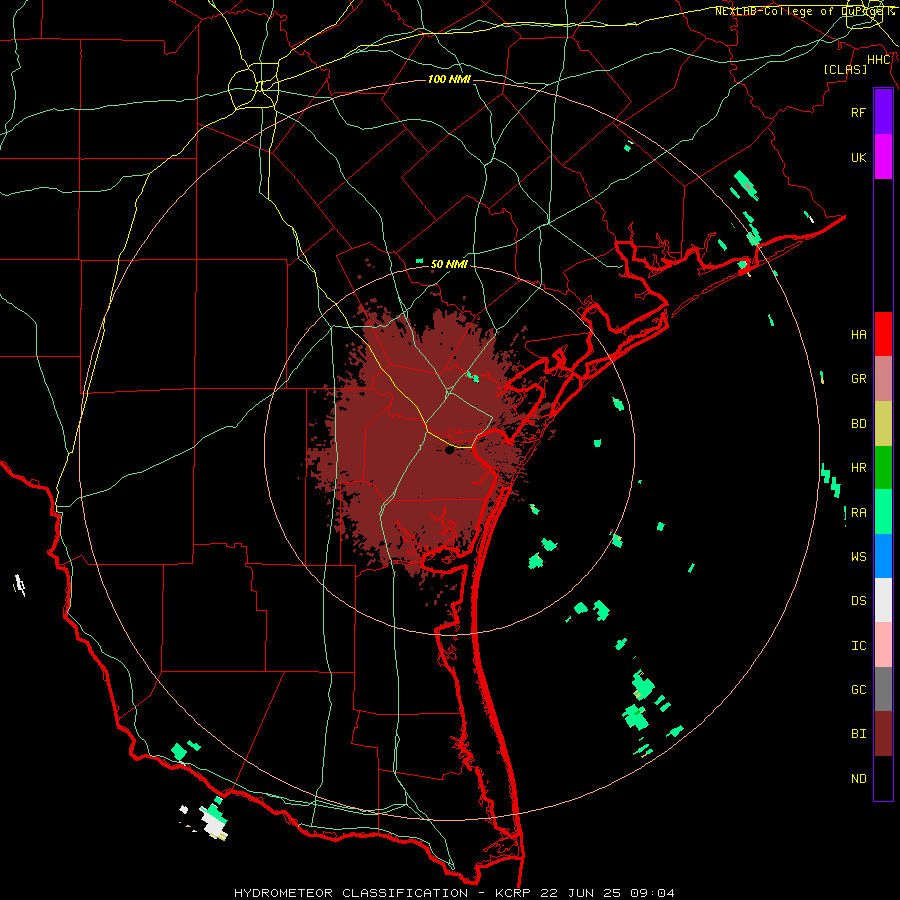This screenshot has height=900, width=900.
Task: Click the [CLAS] label
Action: point(845,70)
